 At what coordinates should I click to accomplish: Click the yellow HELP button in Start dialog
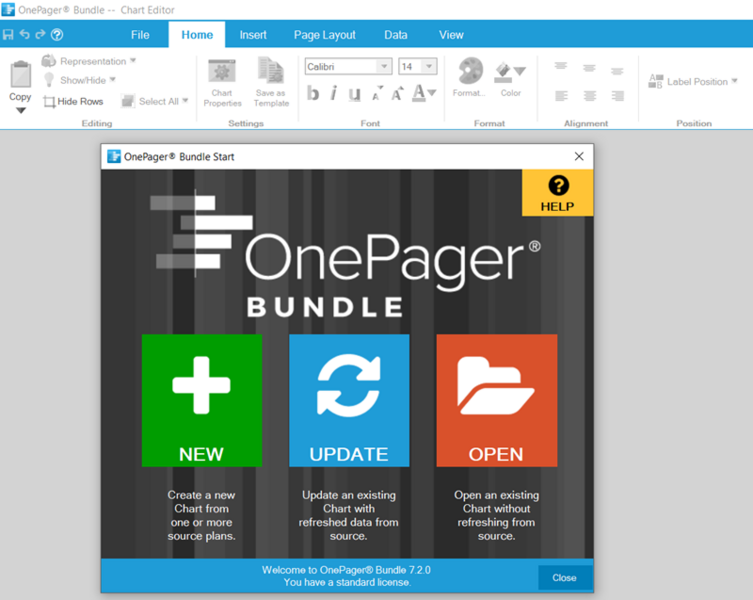[558, 193]
